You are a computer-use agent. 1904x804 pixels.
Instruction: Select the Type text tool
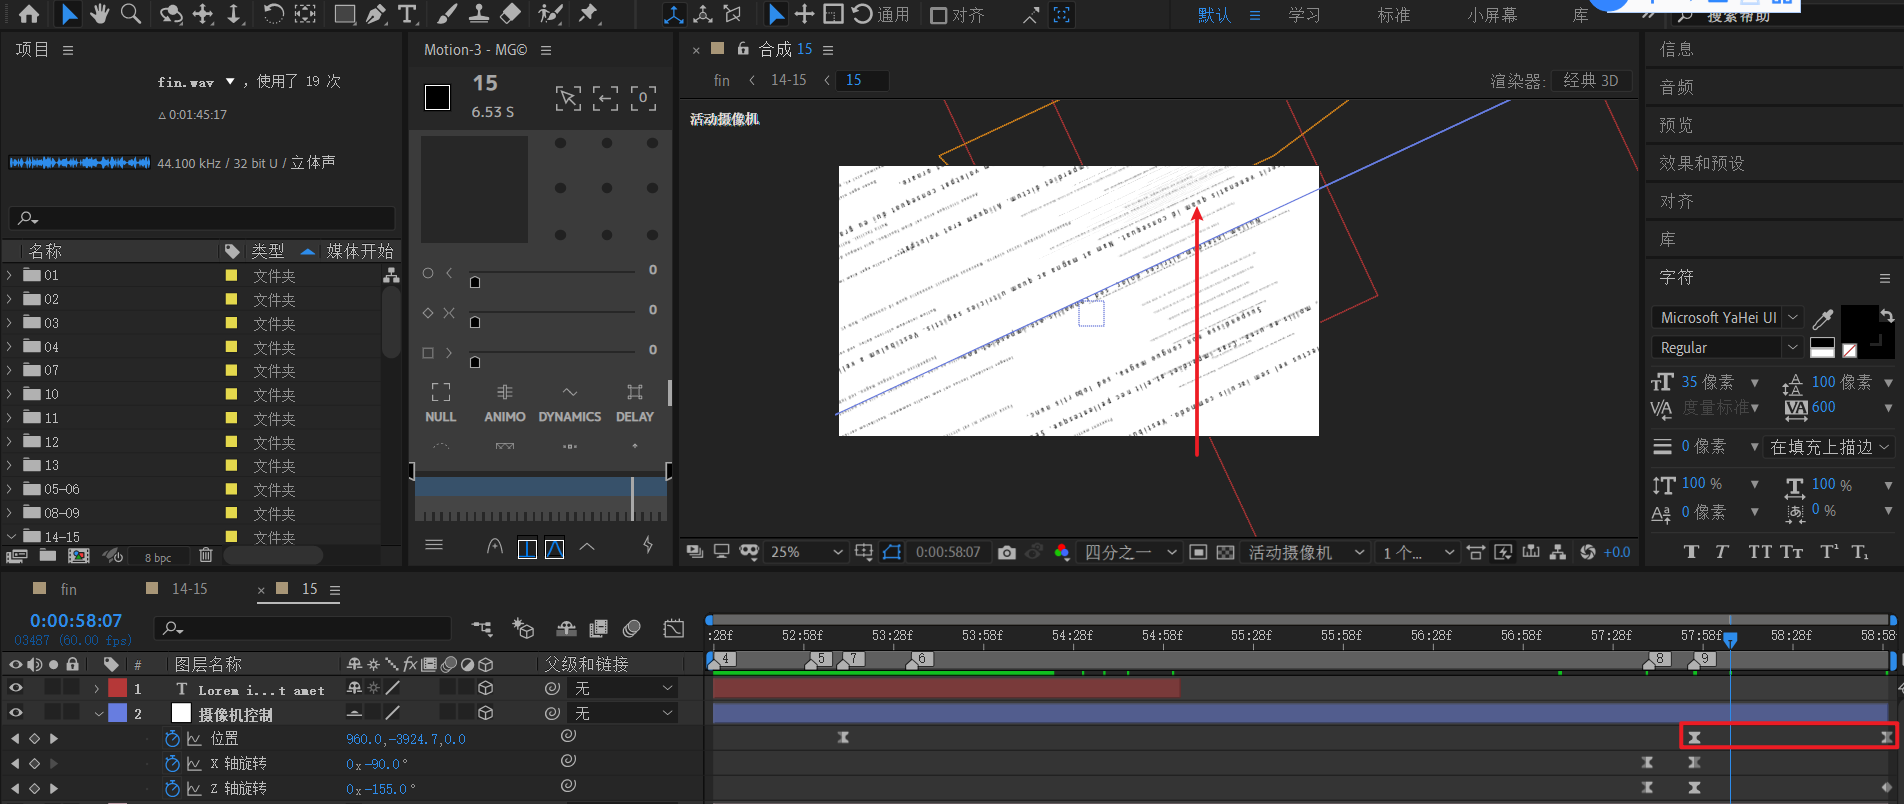pyautogui.click(x=407, y=14)
